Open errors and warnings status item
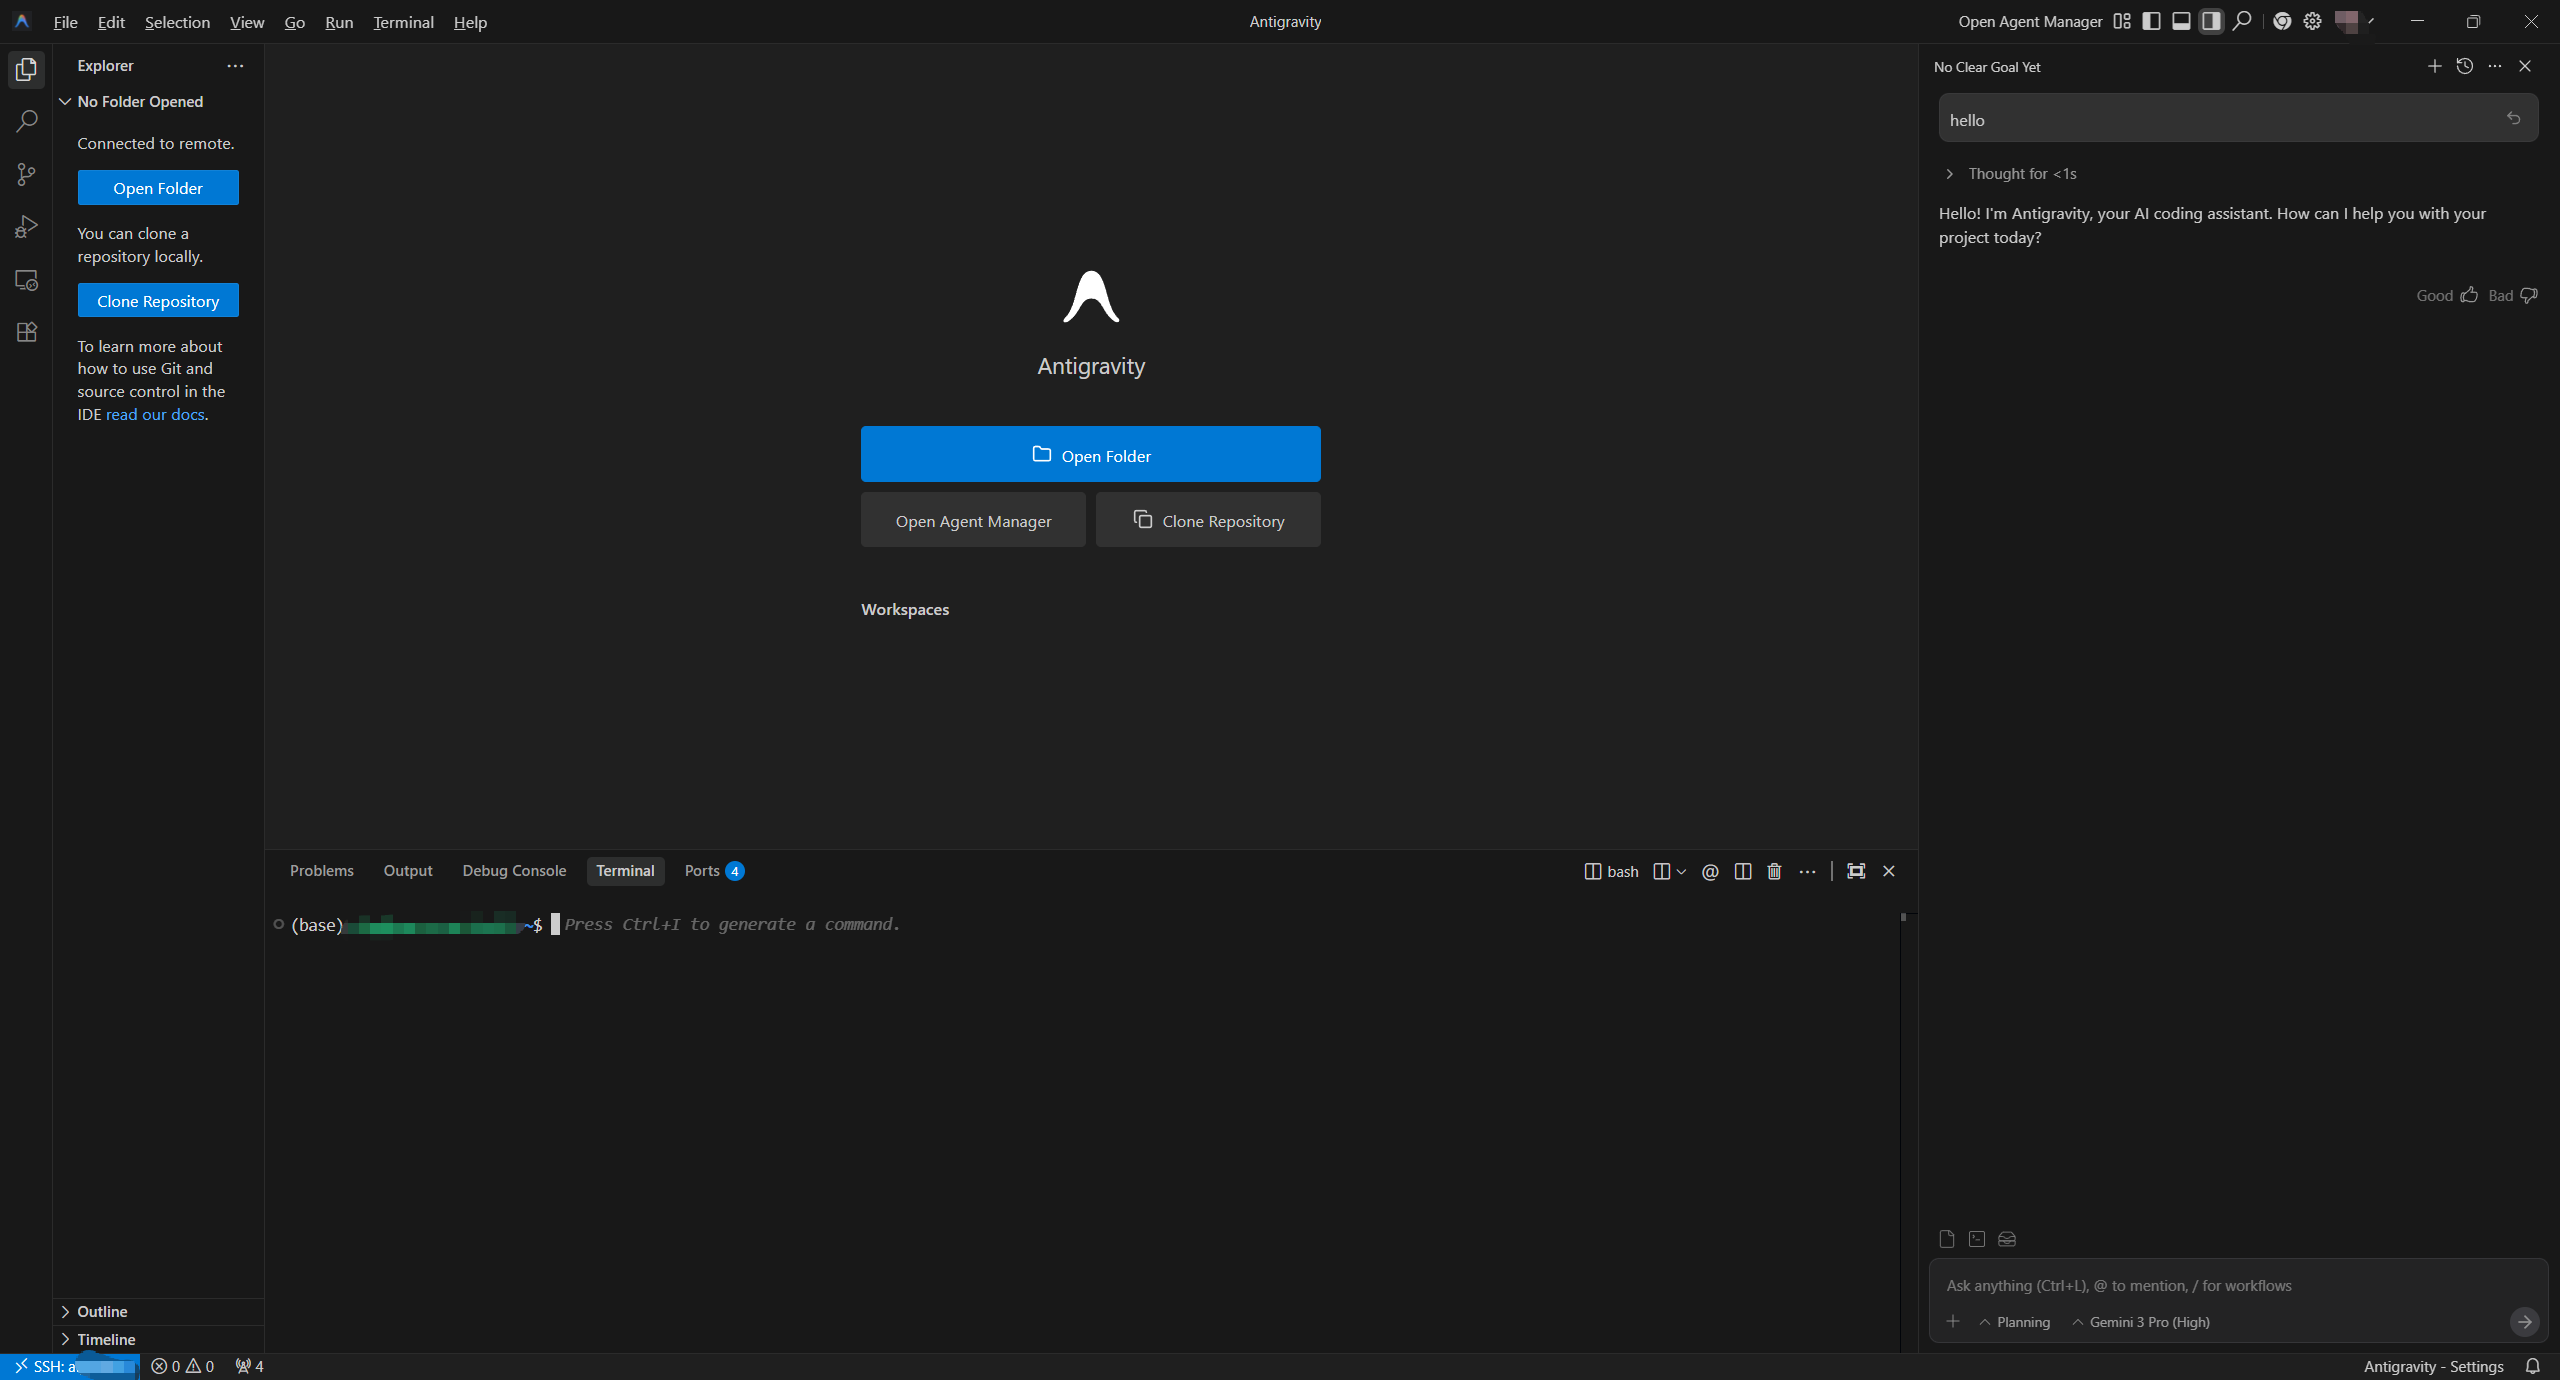 (183, 1367)
